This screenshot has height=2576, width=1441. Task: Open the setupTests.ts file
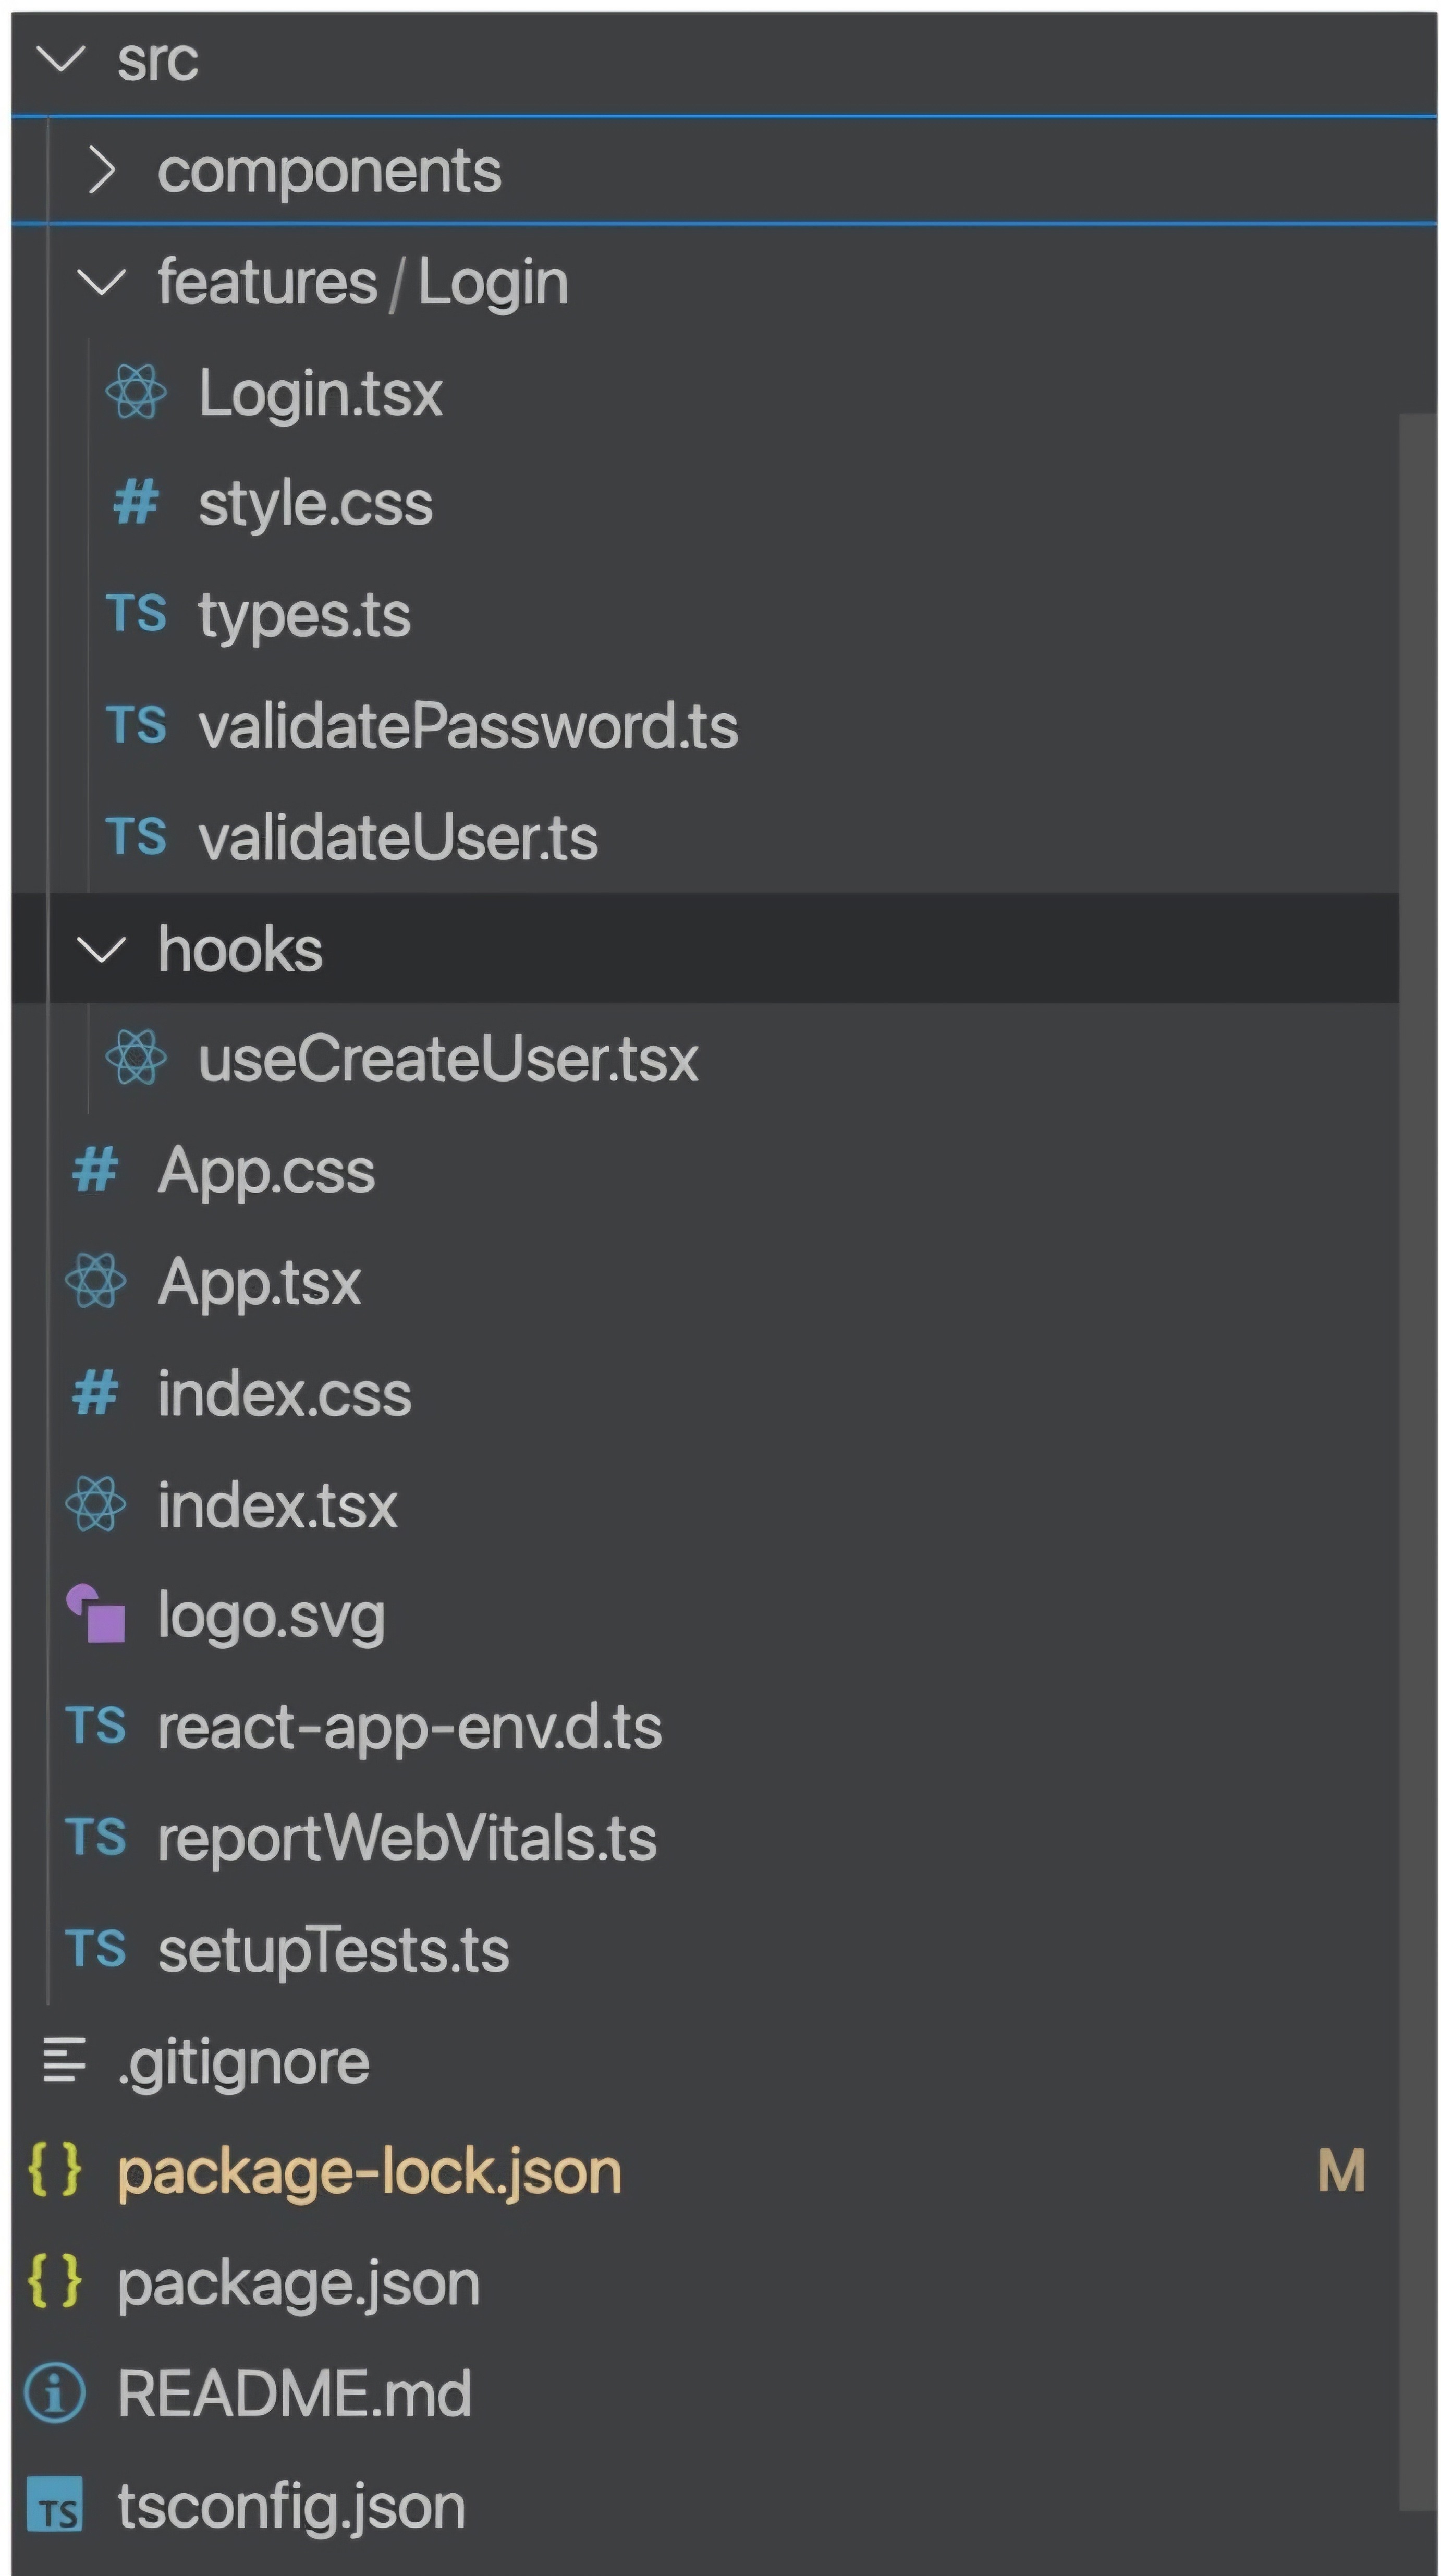point(333,1951)
